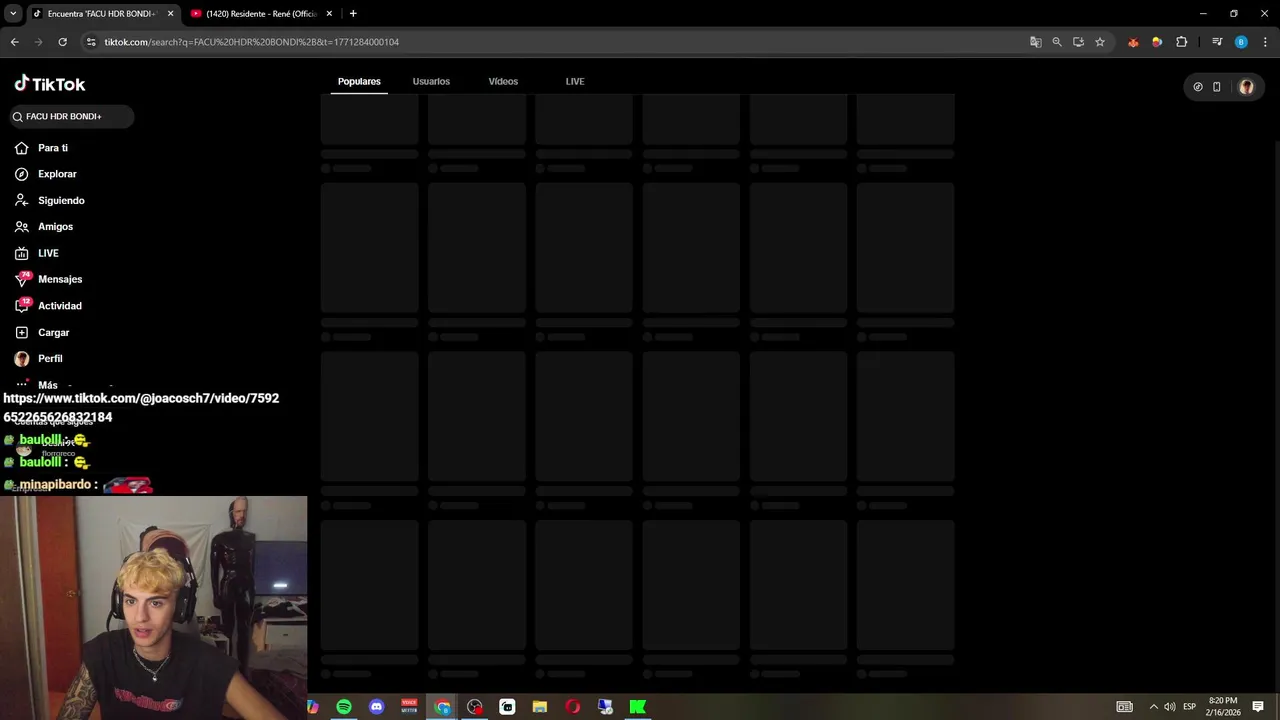The height and width of the screenshot is (720, 1280).
Task: Switch to the LIVE search tab
Action: coord(575,81)
